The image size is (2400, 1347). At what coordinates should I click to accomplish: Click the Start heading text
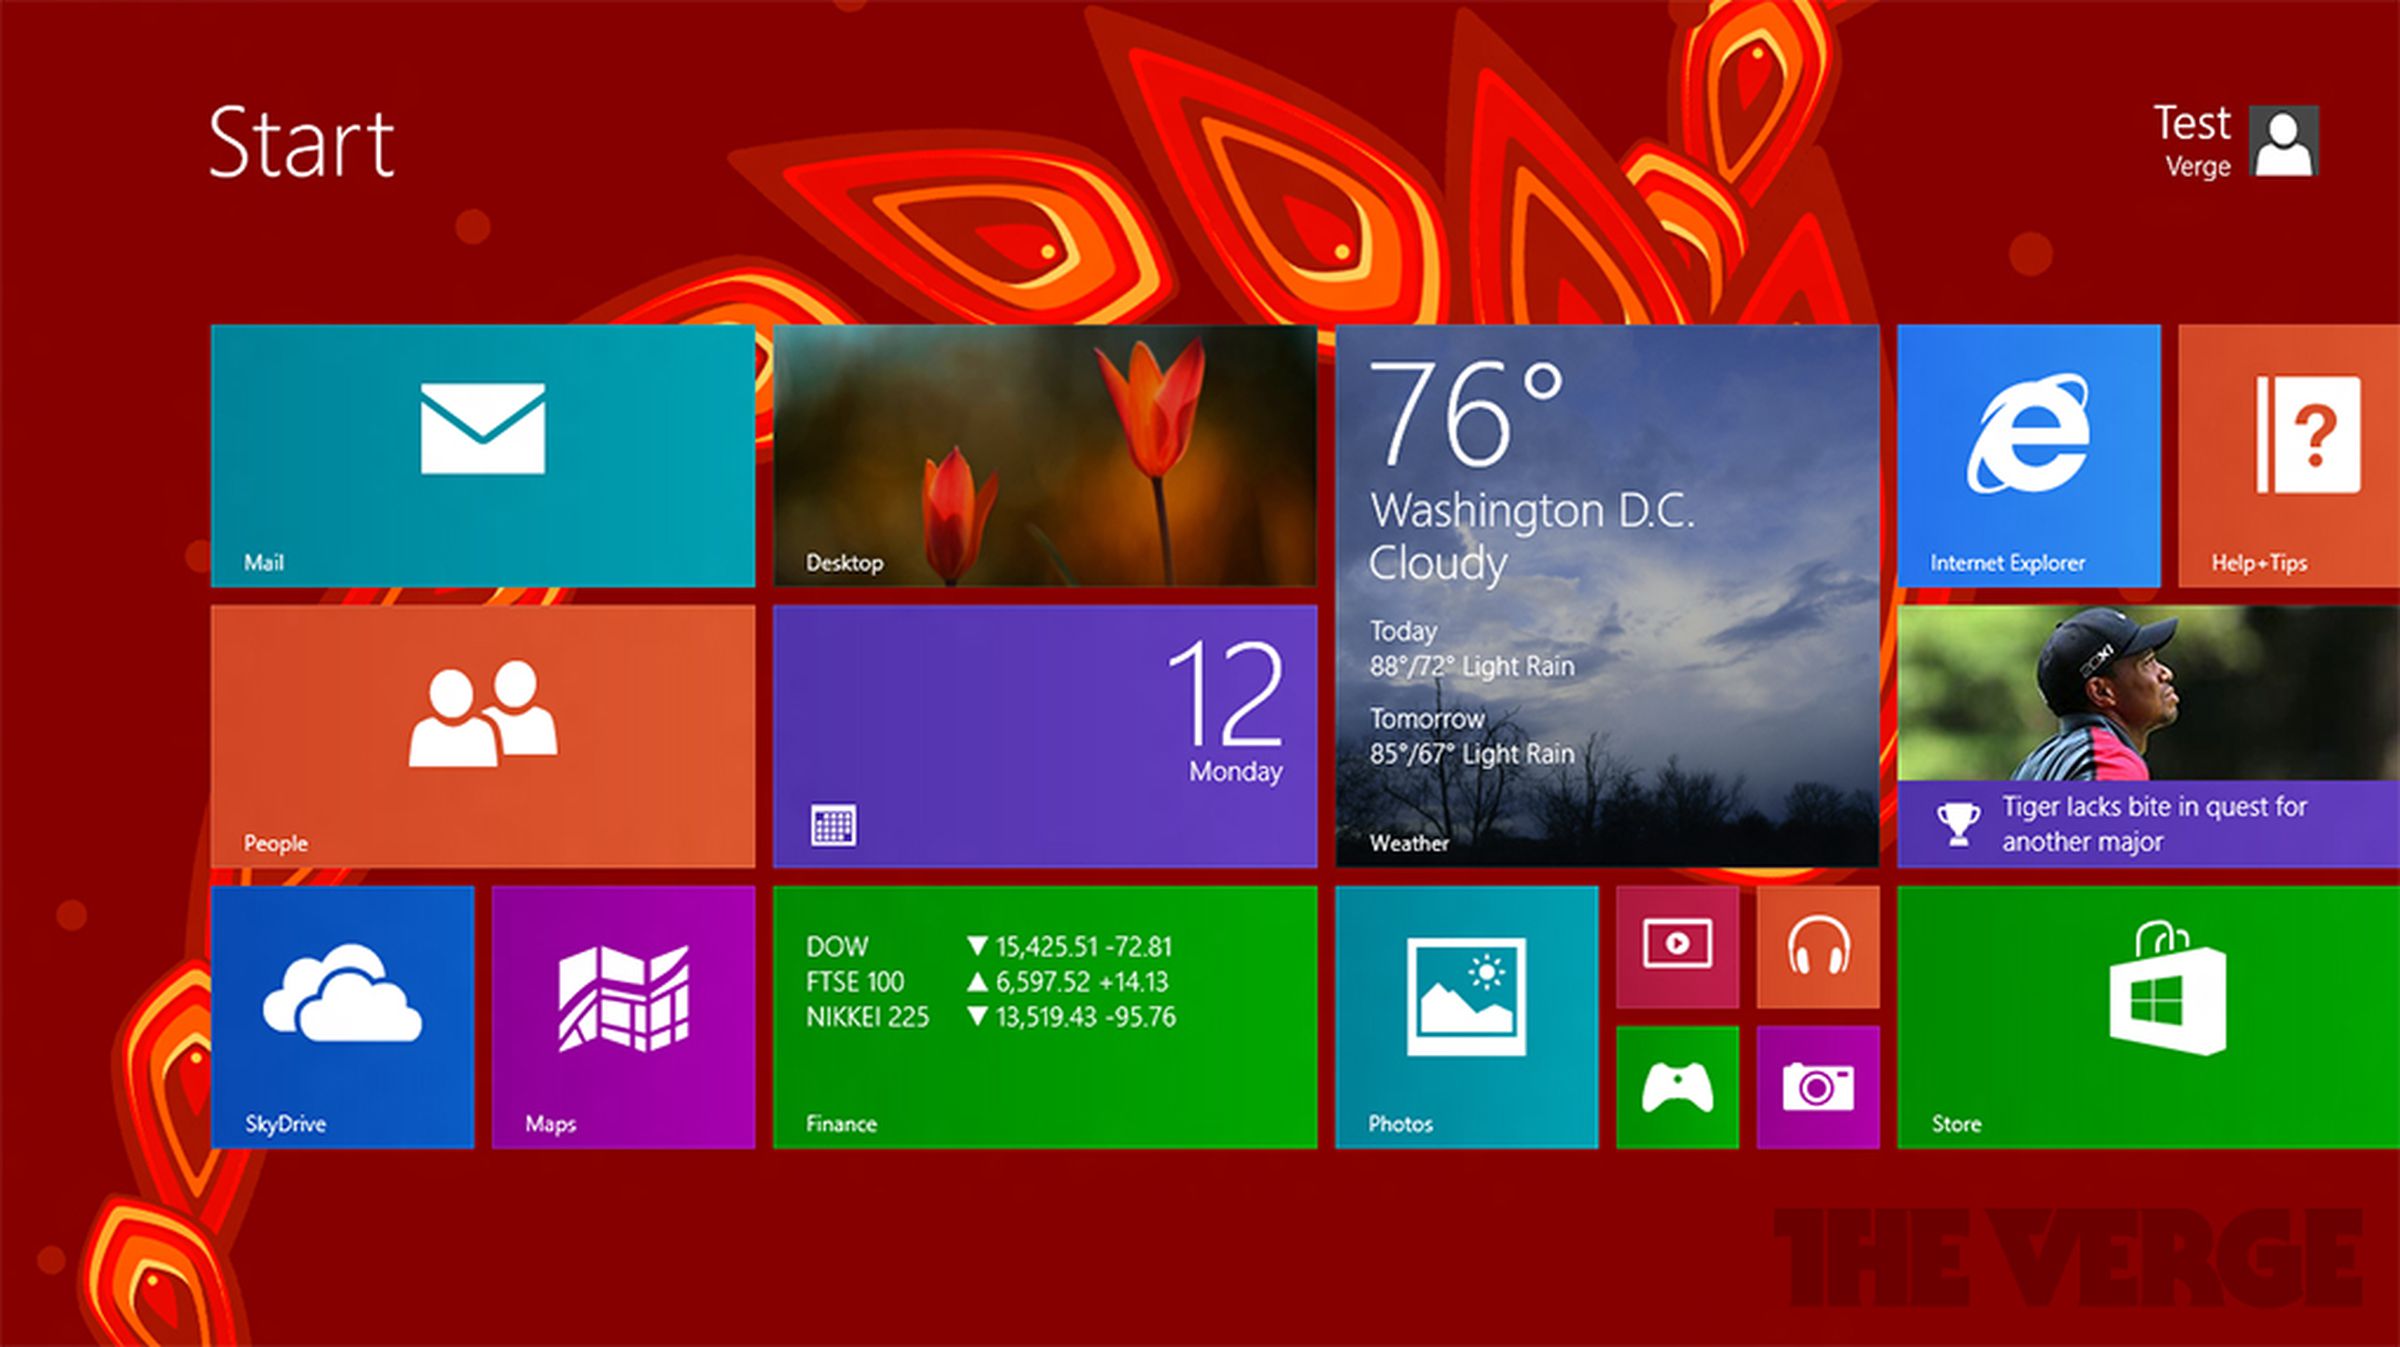[x=302, y=143]
